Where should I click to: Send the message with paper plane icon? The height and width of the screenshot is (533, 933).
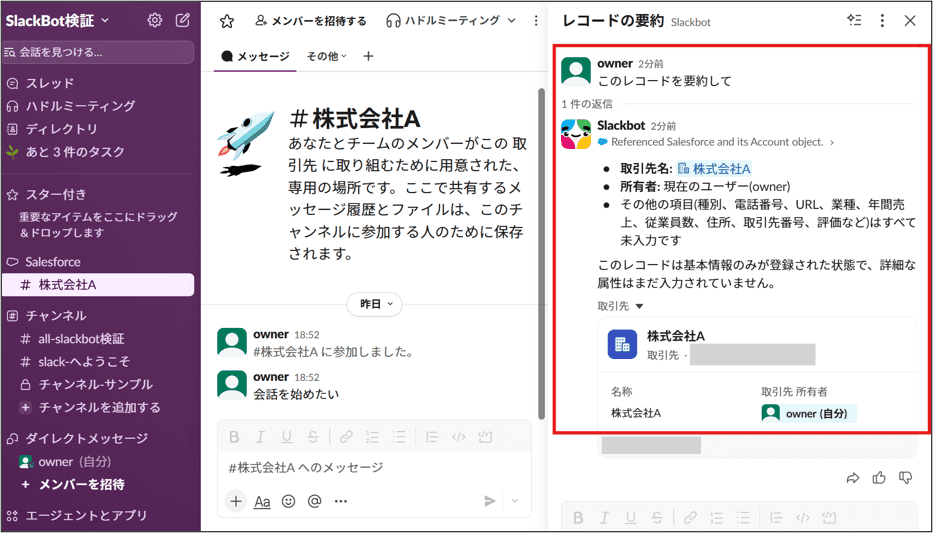[x=490, y=501]
